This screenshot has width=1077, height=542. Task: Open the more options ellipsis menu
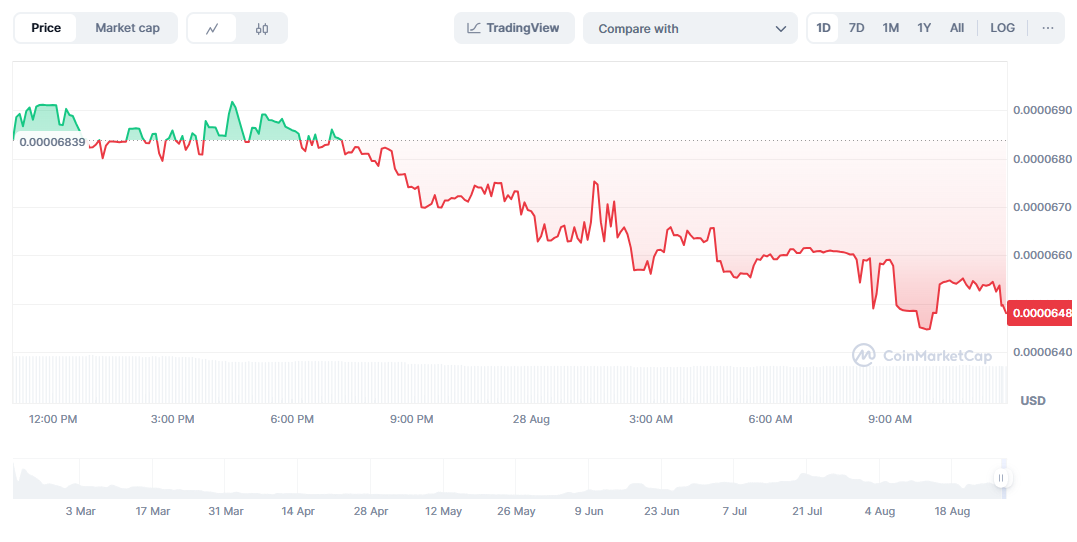pos(1047,28)
